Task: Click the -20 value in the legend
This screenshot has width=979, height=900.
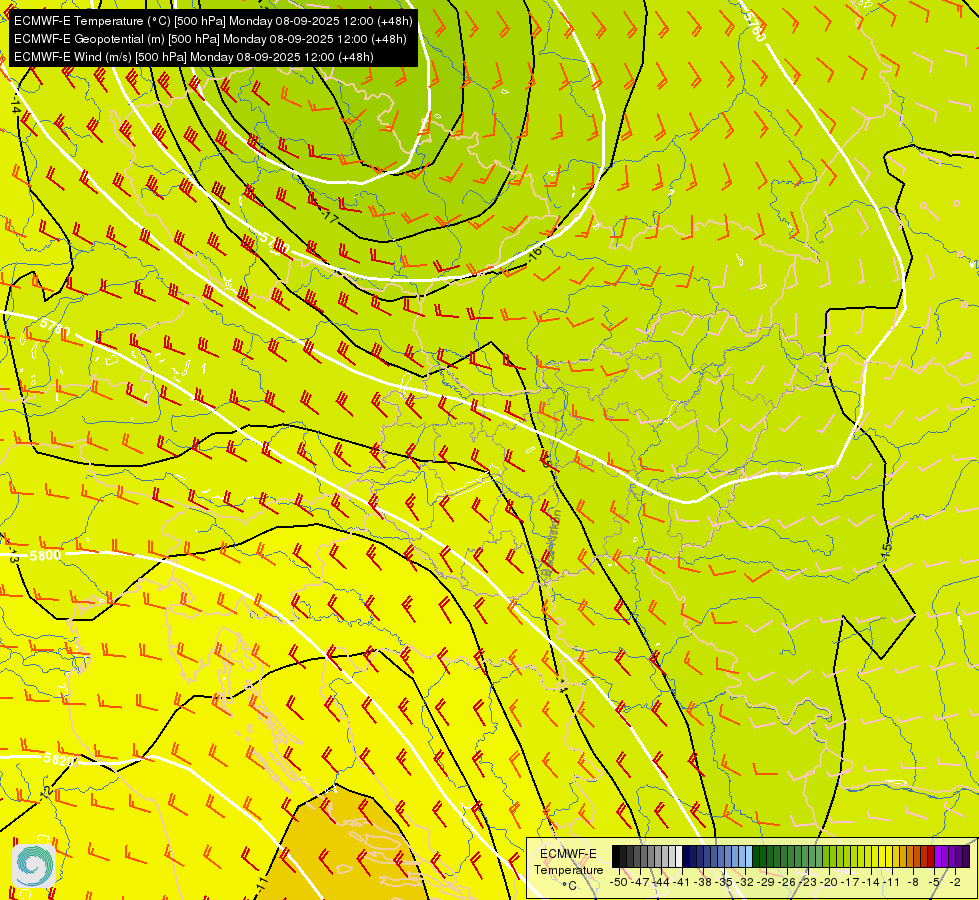Action: point(830,882)
